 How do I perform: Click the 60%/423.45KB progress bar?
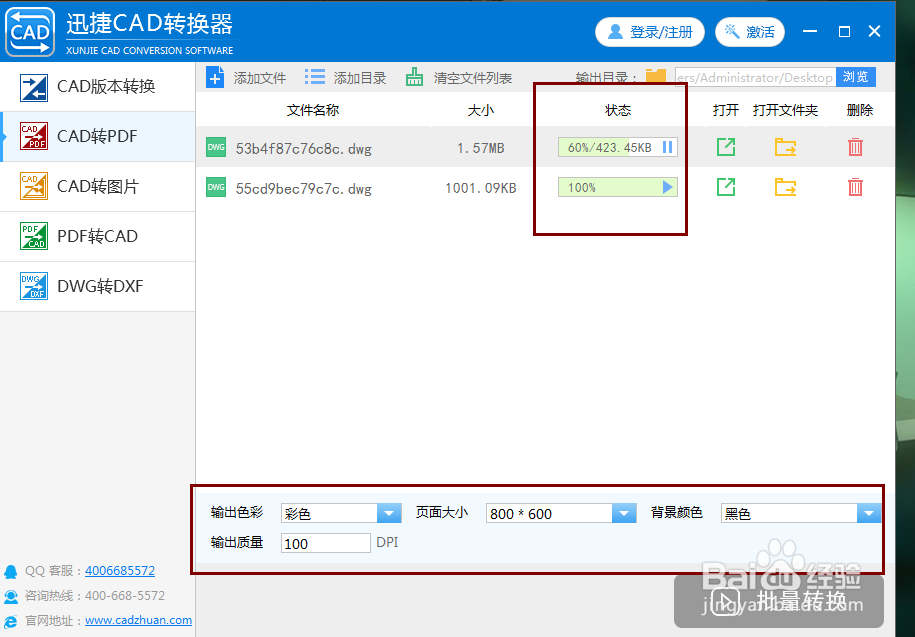pos(617,148)
